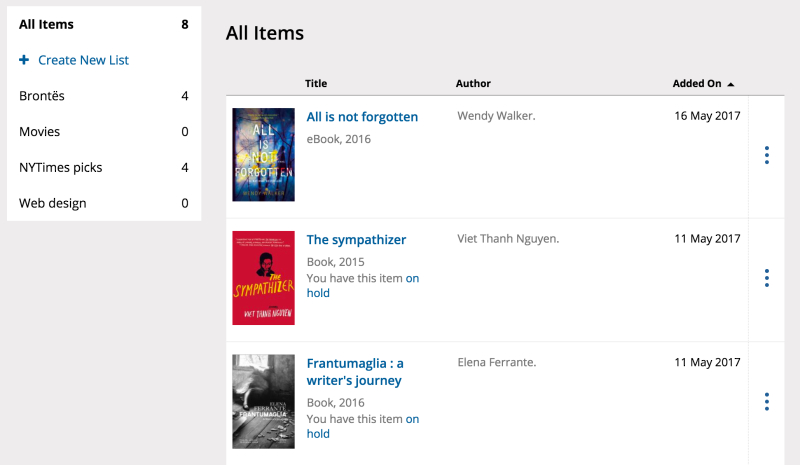The height and width of the screenshot is (465, 800).
Task: Click the plus icon beside Create New List
Action: click(24, 60)
